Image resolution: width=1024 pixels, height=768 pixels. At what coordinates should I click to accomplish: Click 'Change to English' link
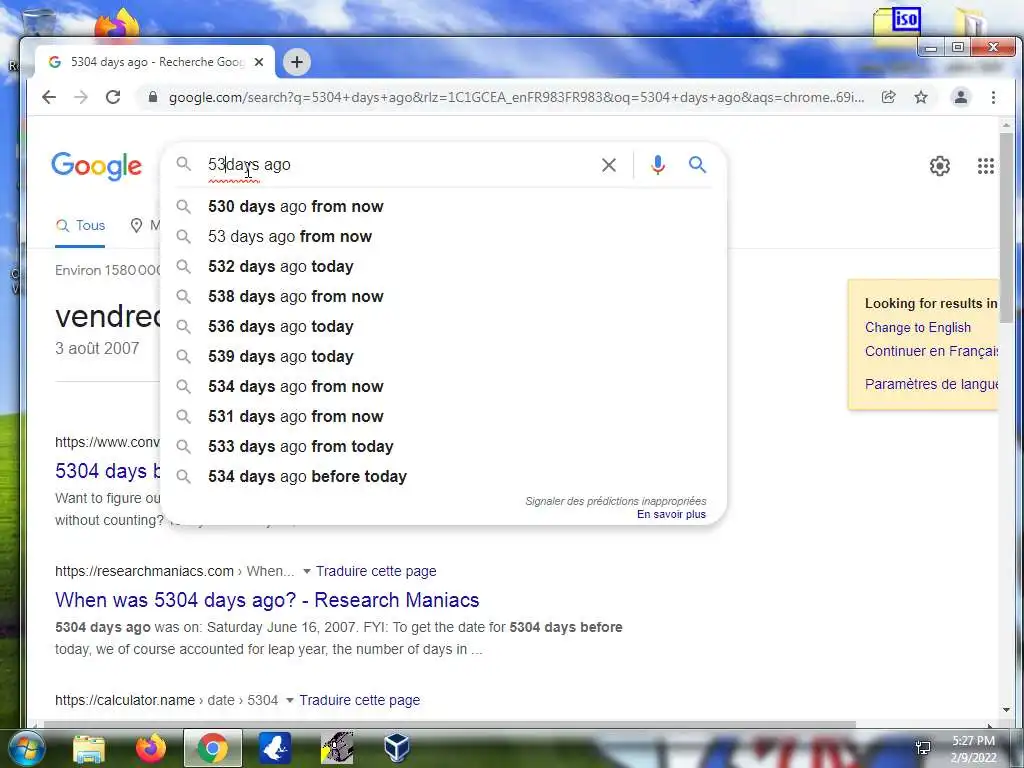tap(918, 327)
